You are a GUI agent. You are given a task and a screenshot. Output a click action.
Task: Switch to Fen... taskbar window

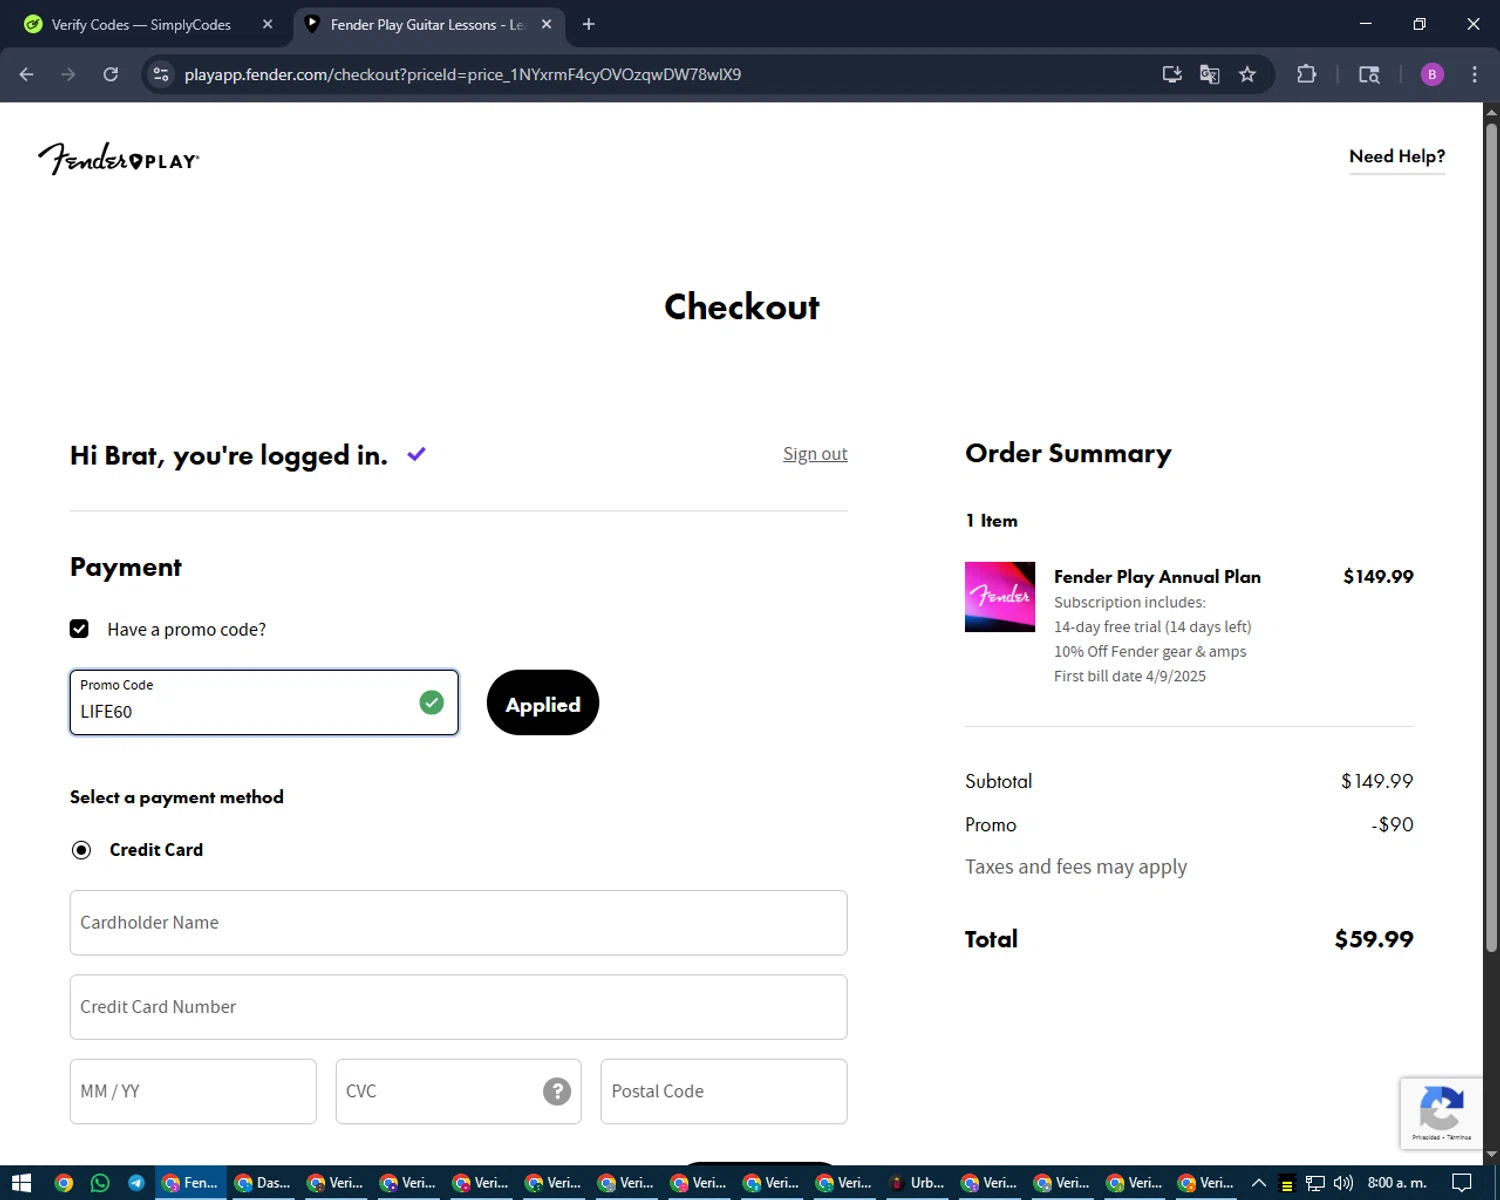[x=190, y=1183]
